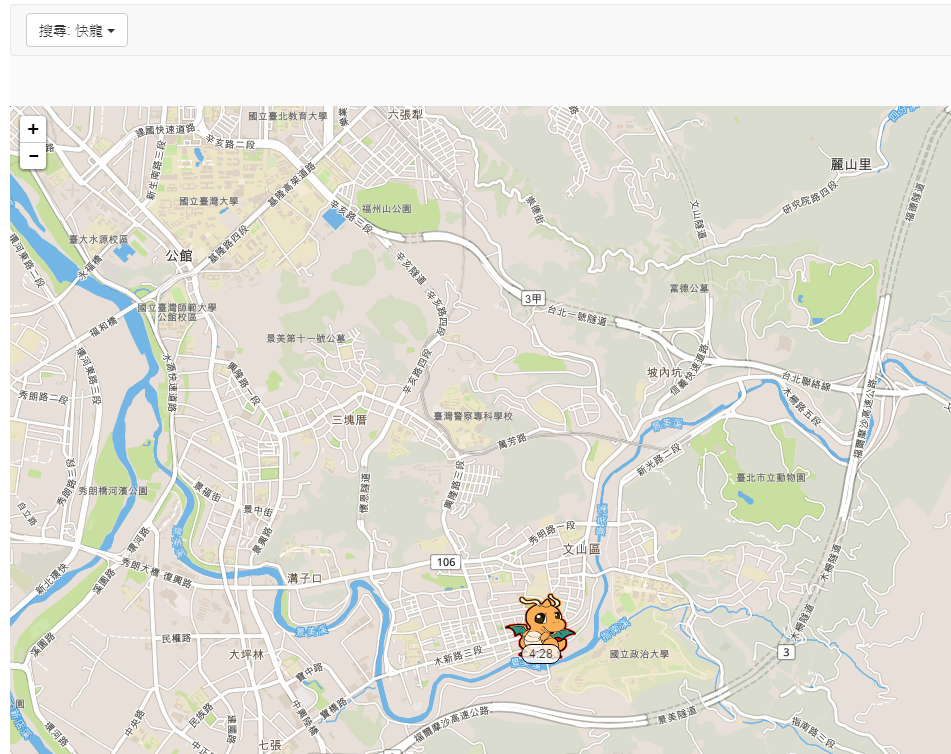Image resolution: width=951 pixels, height=754 pixels.
Task: Click the 秀朗橋河濱公園 label
Action: tap(113, 491)
